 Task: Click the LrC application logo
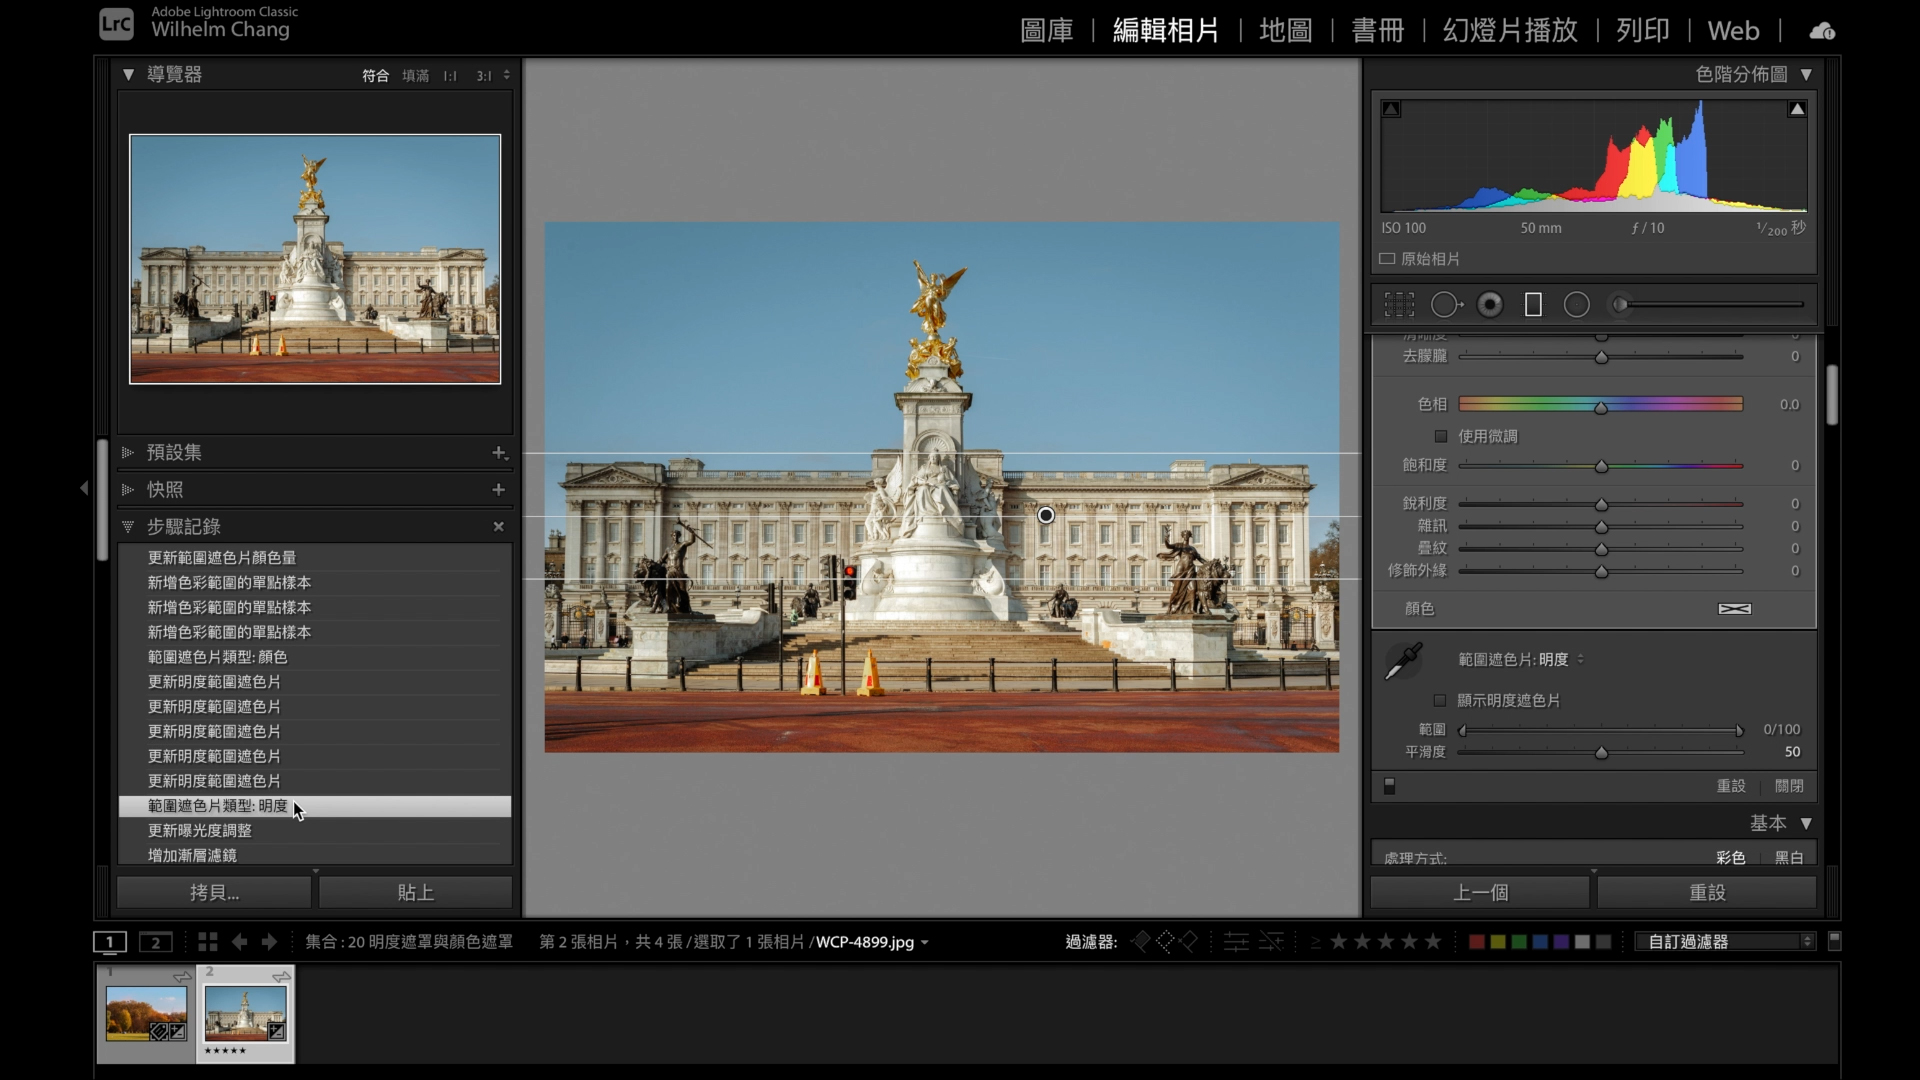pos(116,24)
